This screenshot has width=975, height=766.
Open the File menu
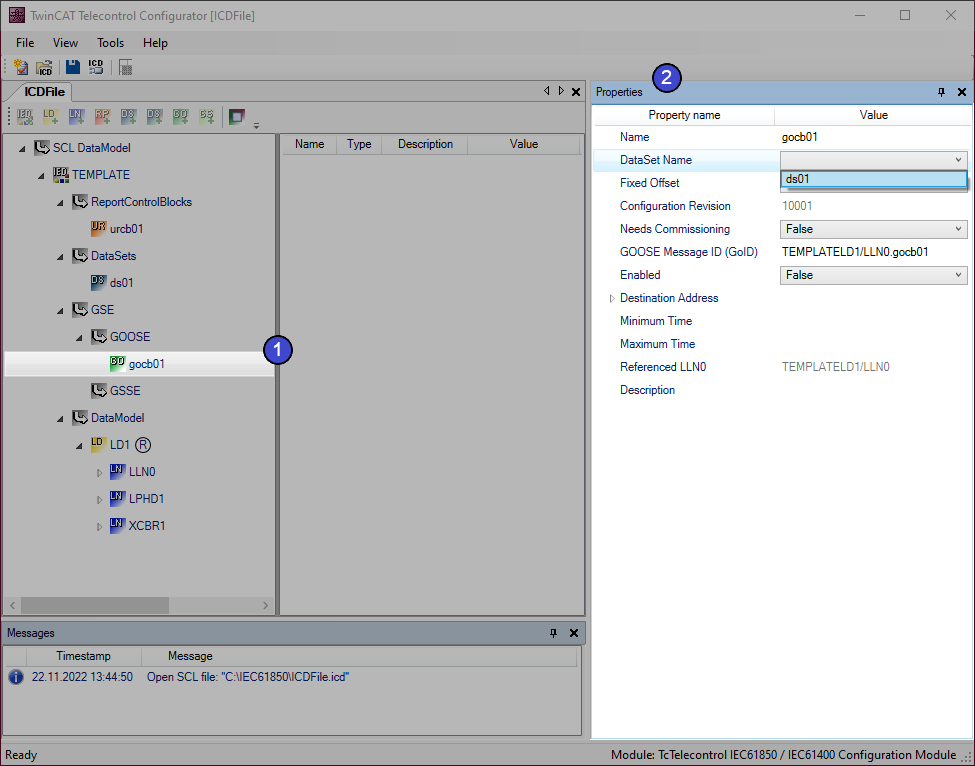[25, 43]
